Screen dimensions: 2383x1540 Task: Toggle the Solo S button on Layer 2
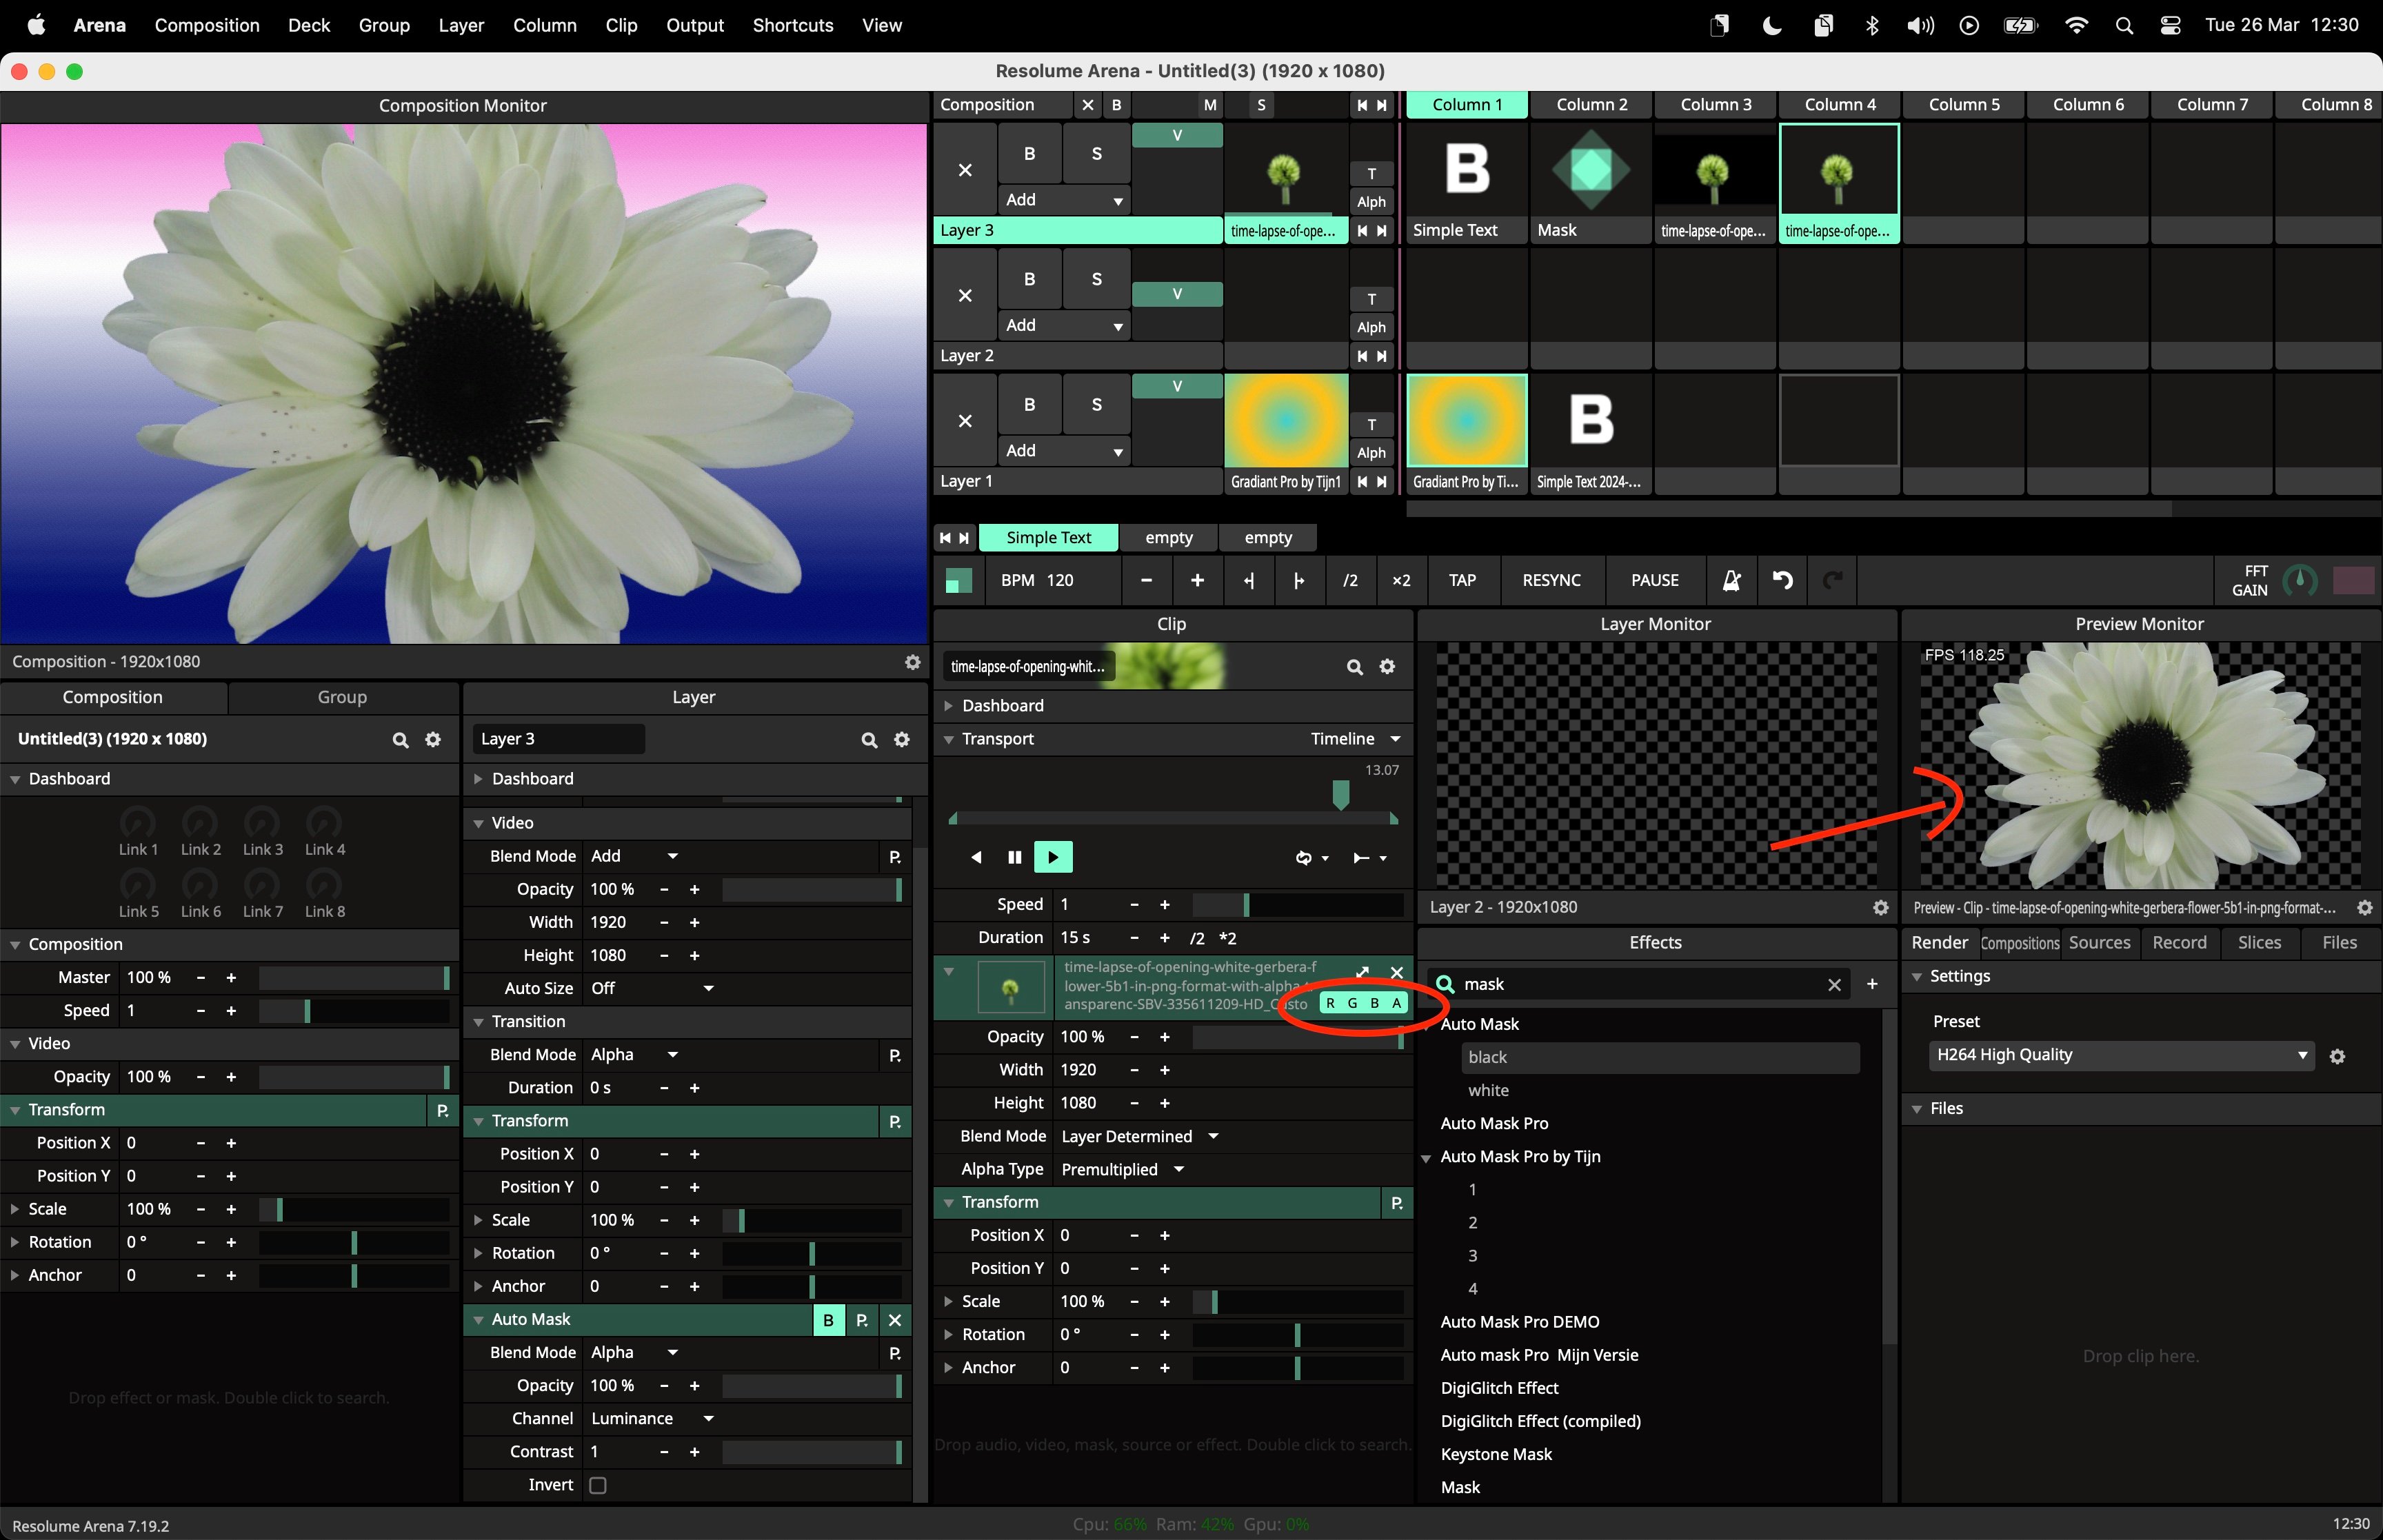[x=1096, y=279]
